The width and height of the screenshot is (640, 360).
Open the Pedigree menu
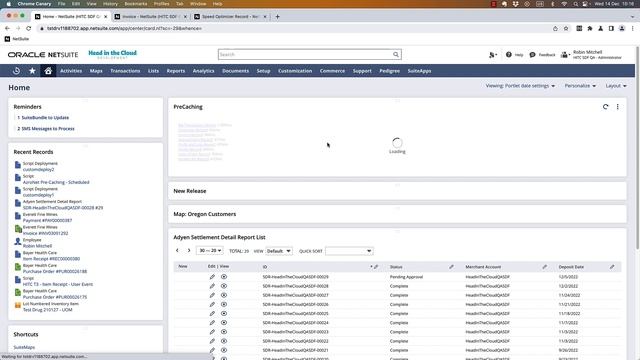pos(389,71)
